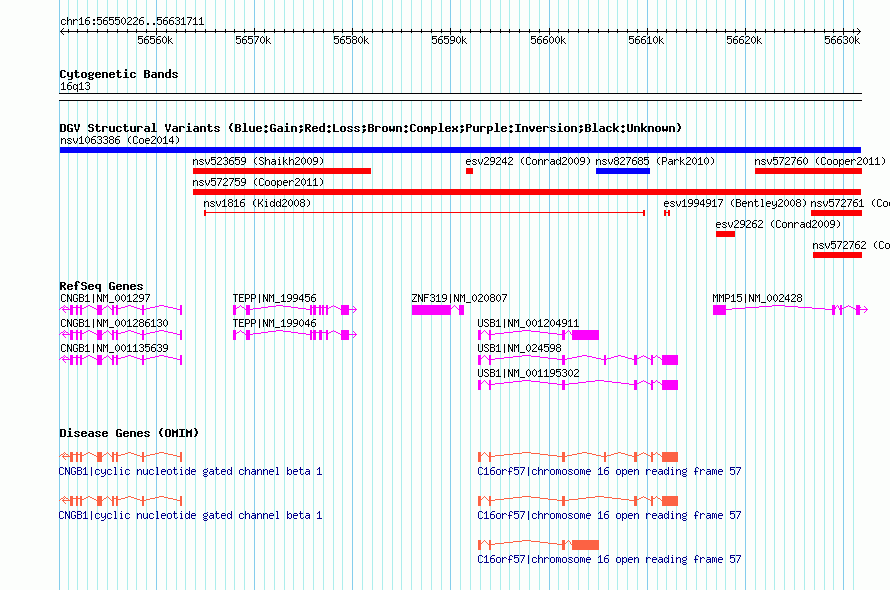
Task: Select the Cytogenetic Bands track title
Action: (x=119, y=74)
